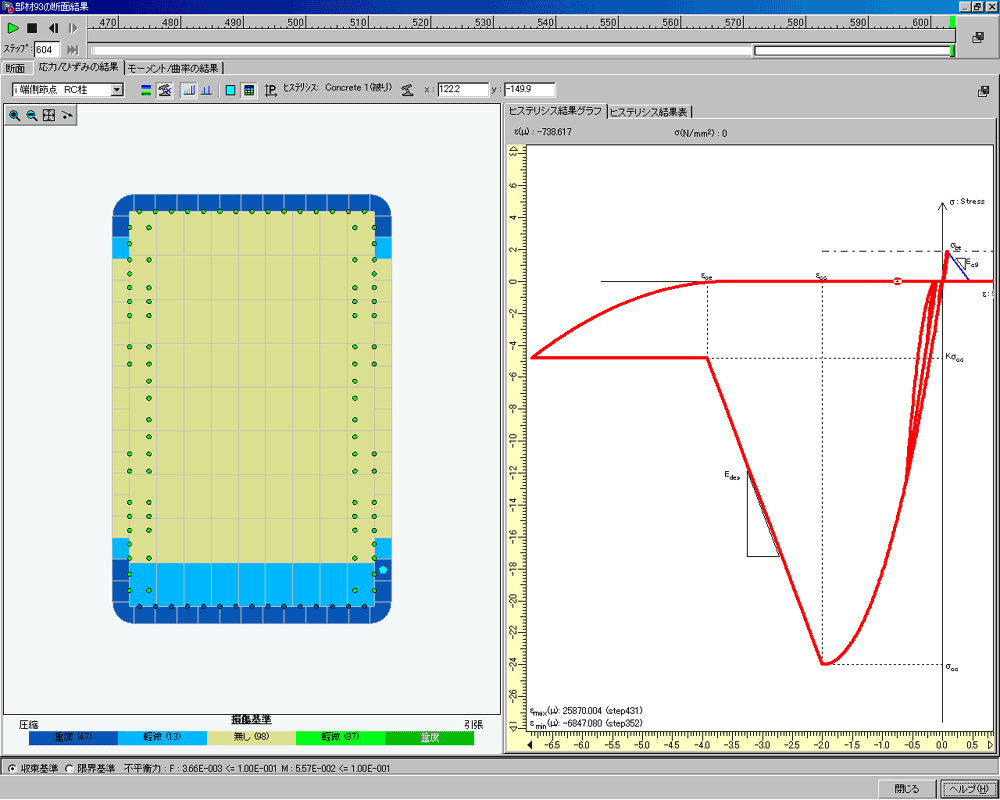Toggle the cyan square display icon

click(x=231, y=90)
